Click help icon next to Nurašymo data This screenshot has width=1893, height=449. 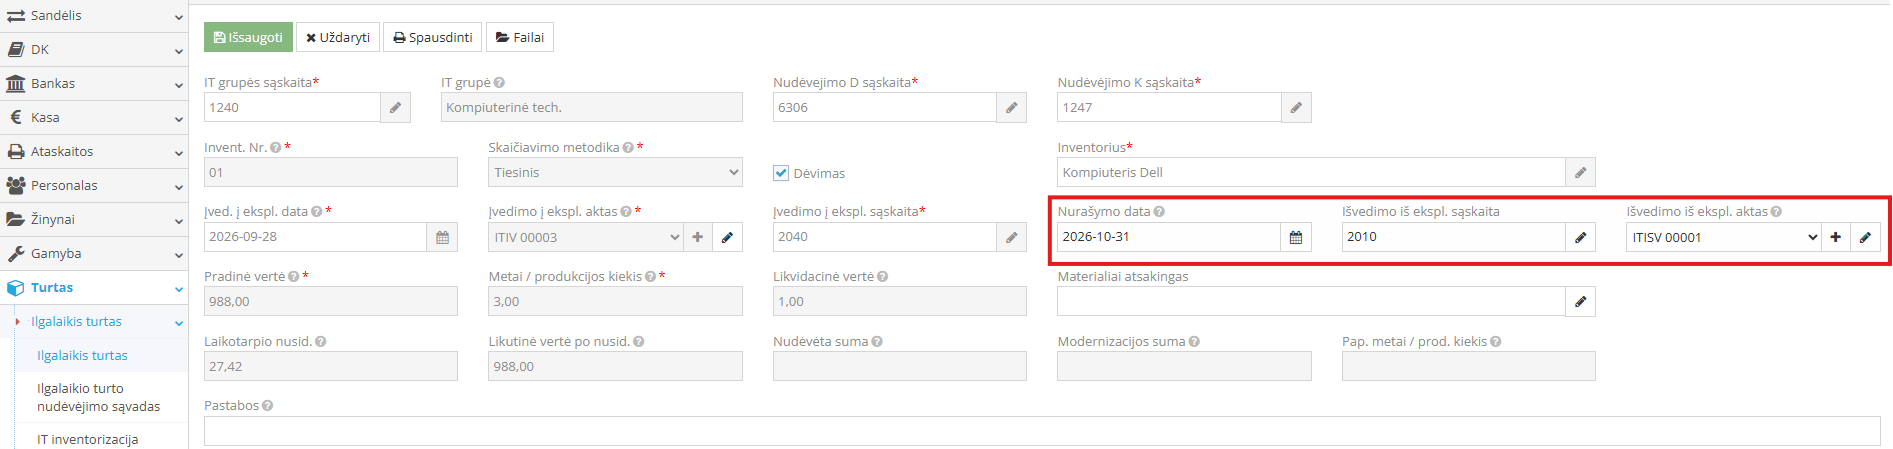1159,212
